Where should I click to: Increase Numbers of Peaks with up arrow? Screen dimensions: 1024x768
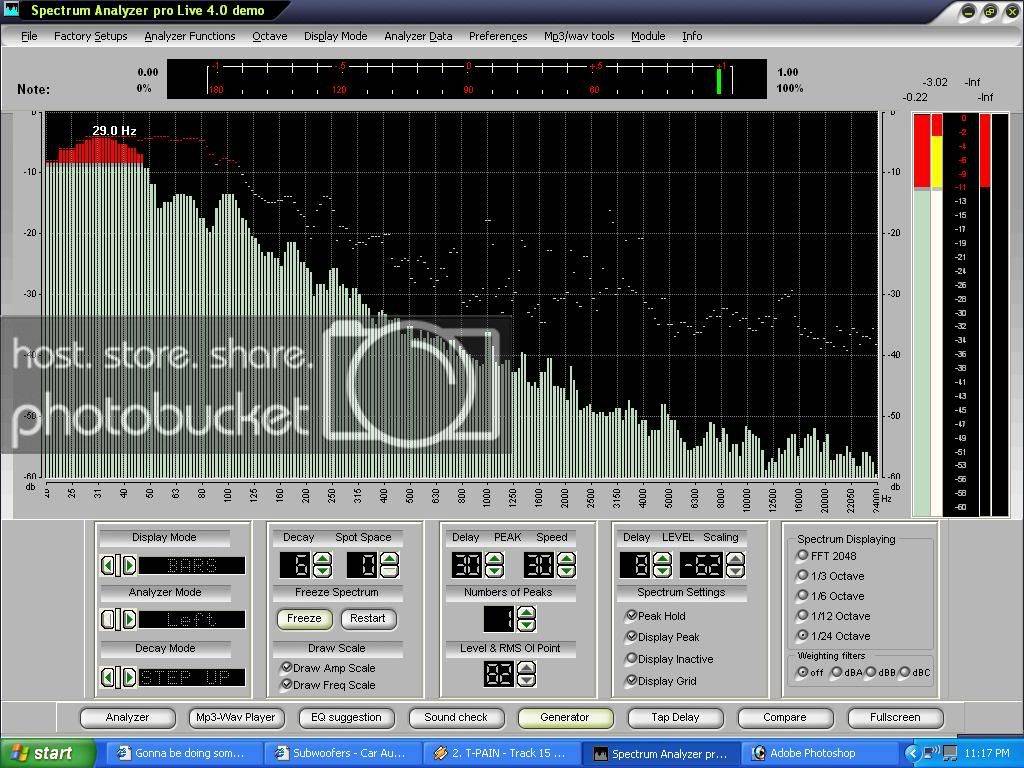pyautogui.click(x=526, y=613)
